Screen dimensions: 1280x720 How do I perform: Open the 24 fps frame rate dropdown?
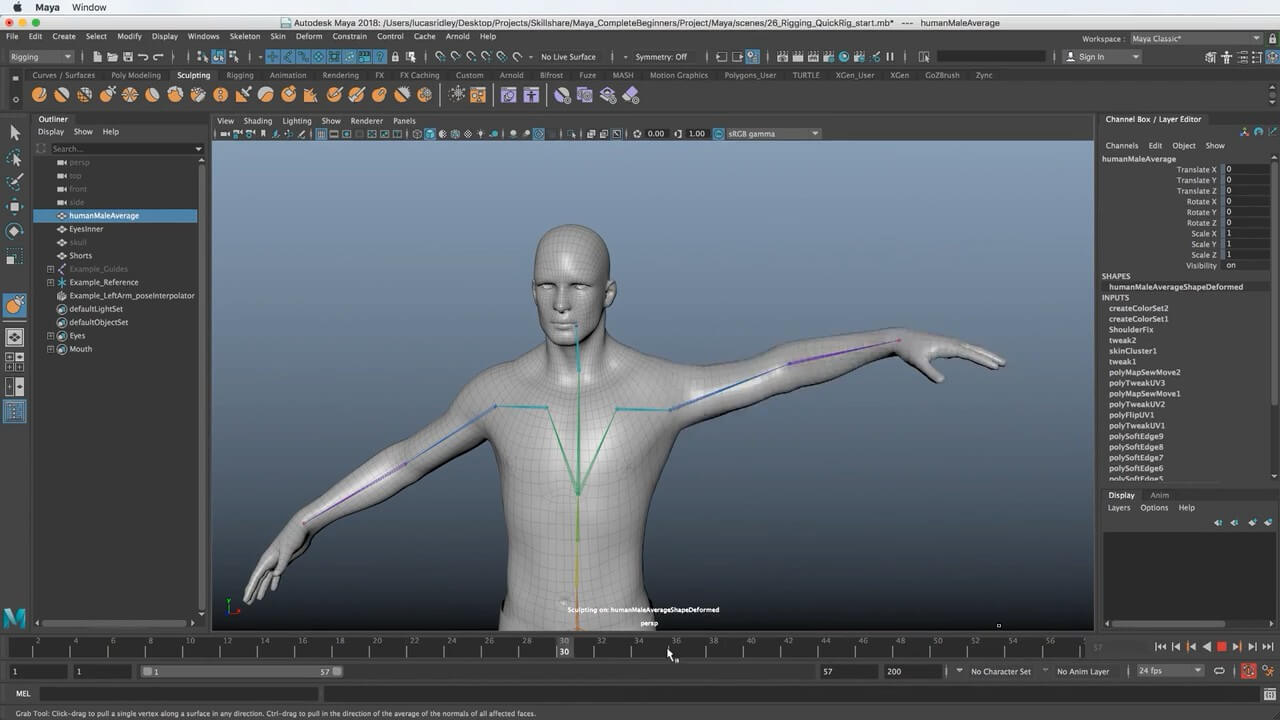tap(1170, 671)
